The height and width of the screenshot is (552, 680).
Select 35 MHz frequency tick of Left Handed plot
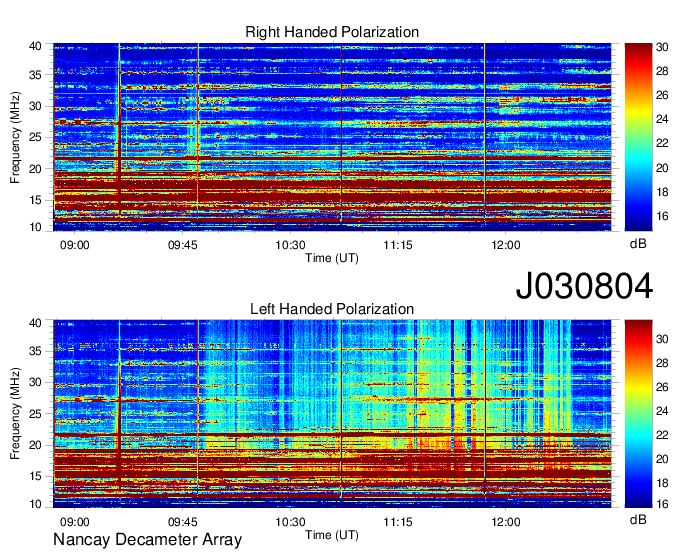[x=35, y=351]
